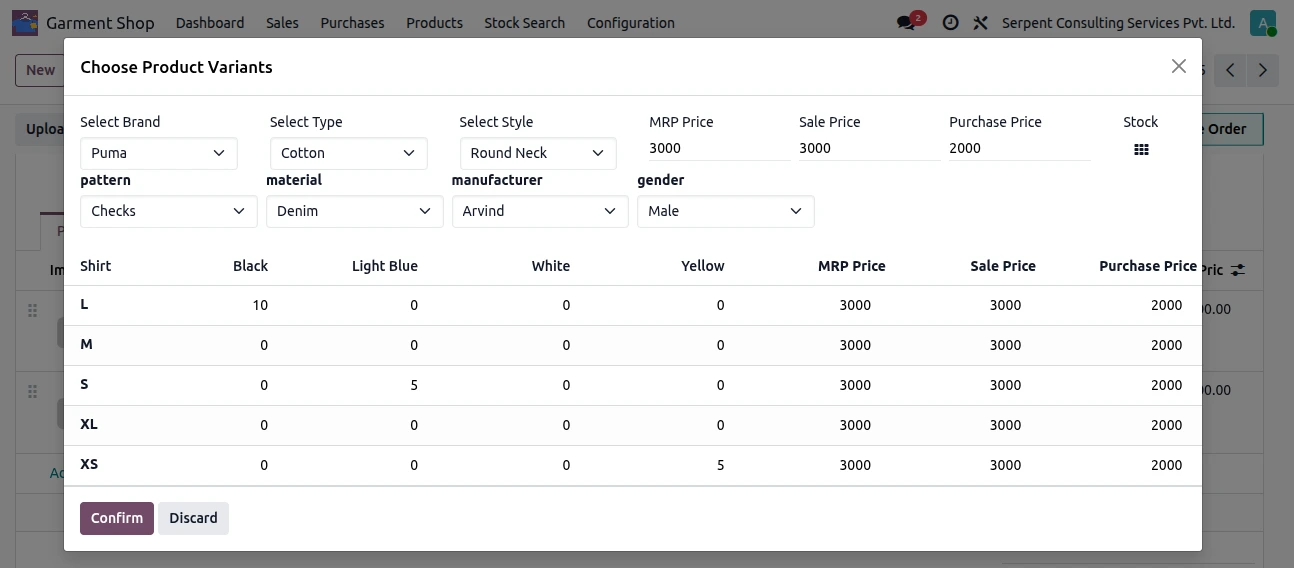Open the debug tools wrench icon
This screenshot has height=568, width=1294.
(981, 23)
